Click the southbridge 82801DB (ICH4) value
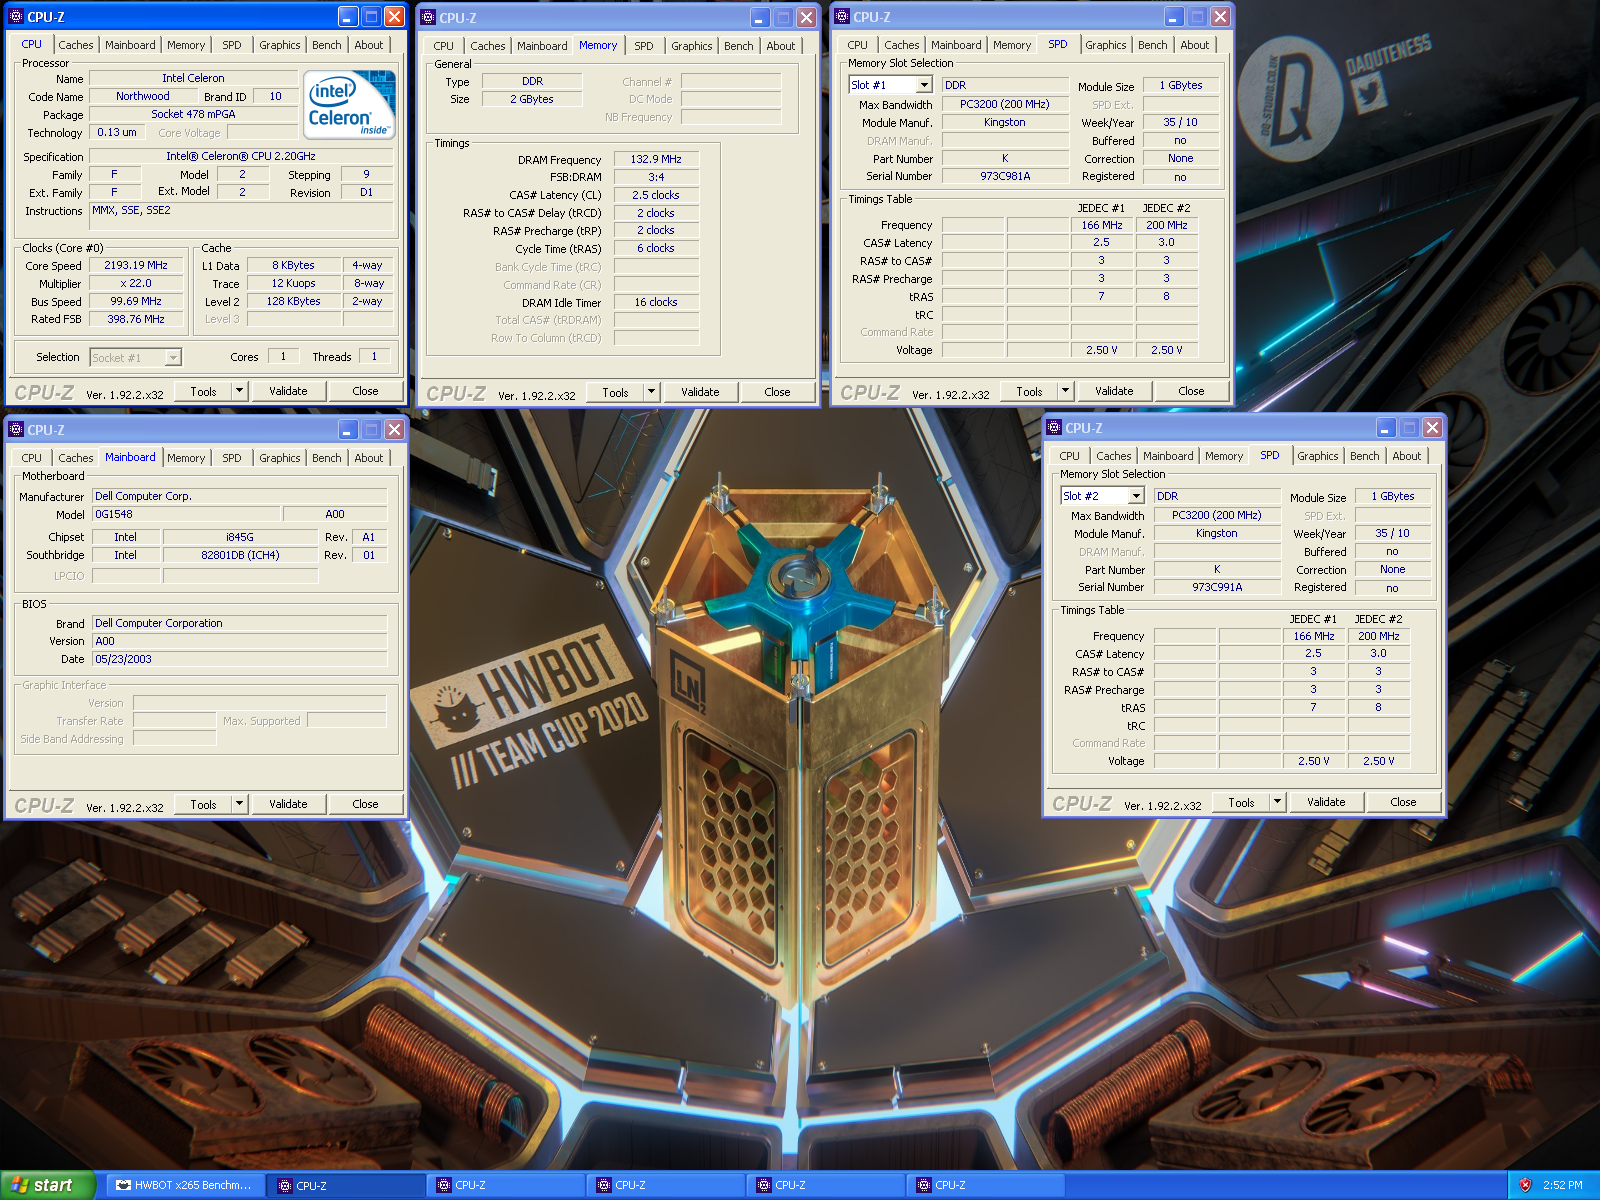Screen dimensions: 1600x1200 click(x=240, y=556)
